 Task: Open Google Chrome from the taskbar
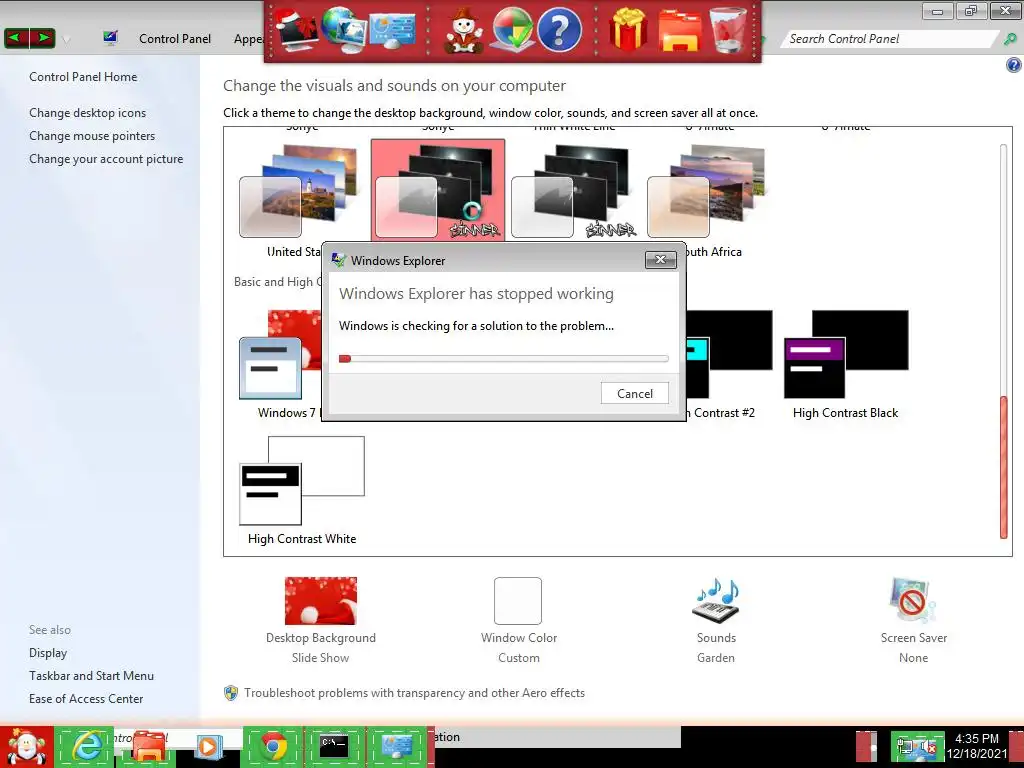(x=274, y=746)
